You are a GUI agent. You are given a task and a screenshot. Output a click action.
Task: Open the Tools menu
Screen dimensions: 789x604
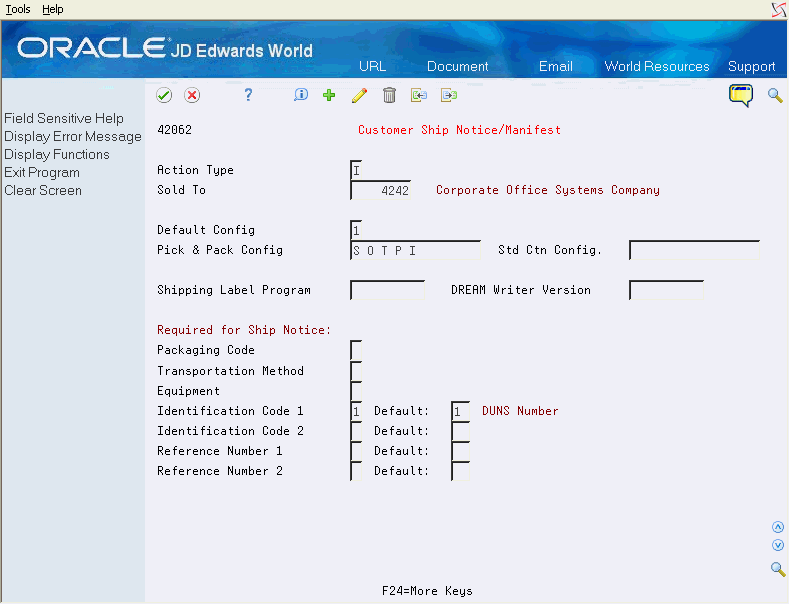click(x=18, y=9)
